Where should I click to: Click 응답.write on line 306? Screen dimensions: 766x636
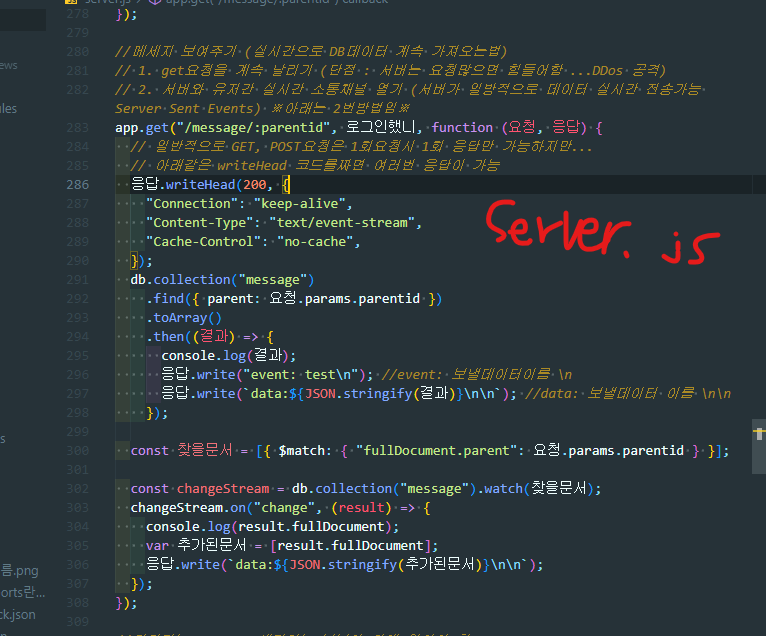(183, 565)
